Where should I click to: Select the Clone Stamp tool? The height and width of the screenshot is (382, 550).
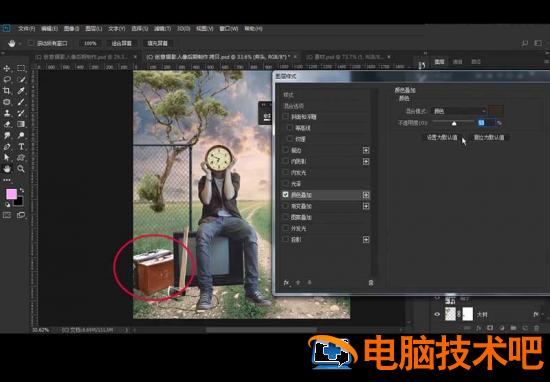pyautogui.click(x=7, y=113)
